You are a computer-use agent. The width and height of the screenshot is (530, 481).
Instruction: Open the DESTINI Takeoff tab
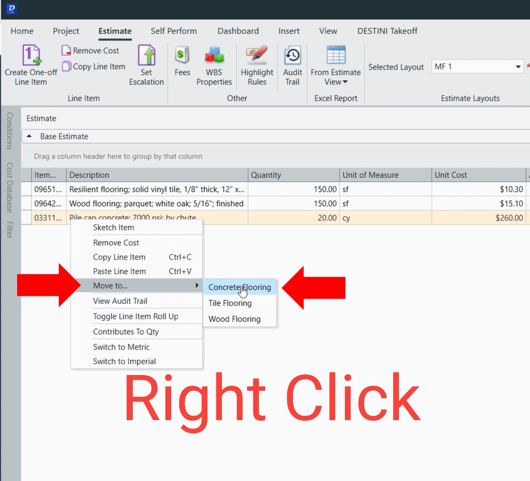coord(387,31)
